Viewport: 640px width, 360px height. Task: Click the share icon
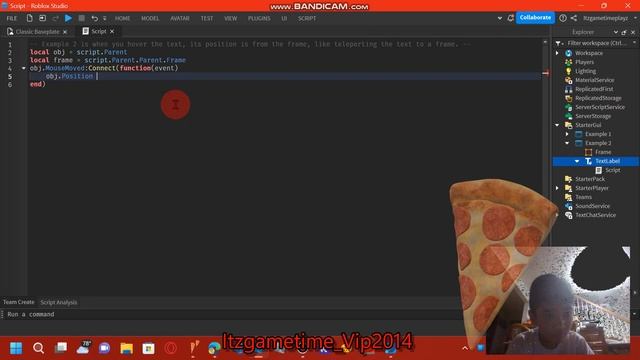(x=573, y=18)
